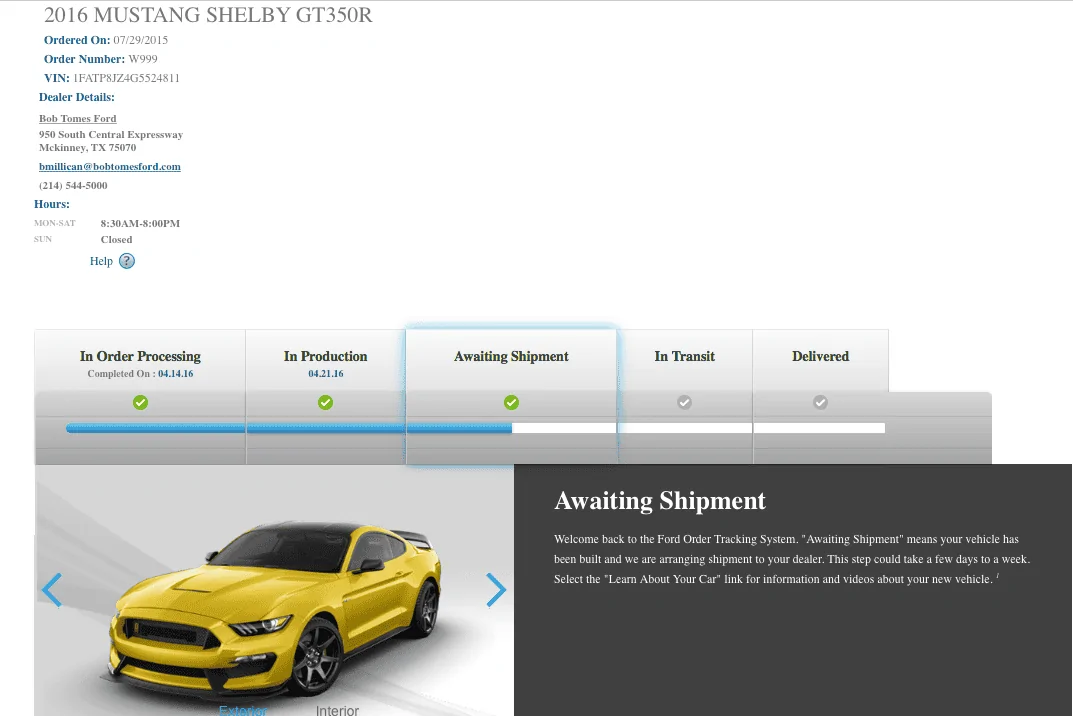Click the Sunday Closed hours text
1073x716 pixels.
click(x=116, y=240)
